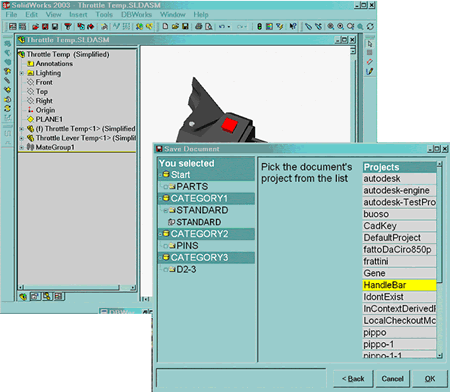Expand the MateGroup1 node
This screenshot has height=392, width=450.
[22, 147]
